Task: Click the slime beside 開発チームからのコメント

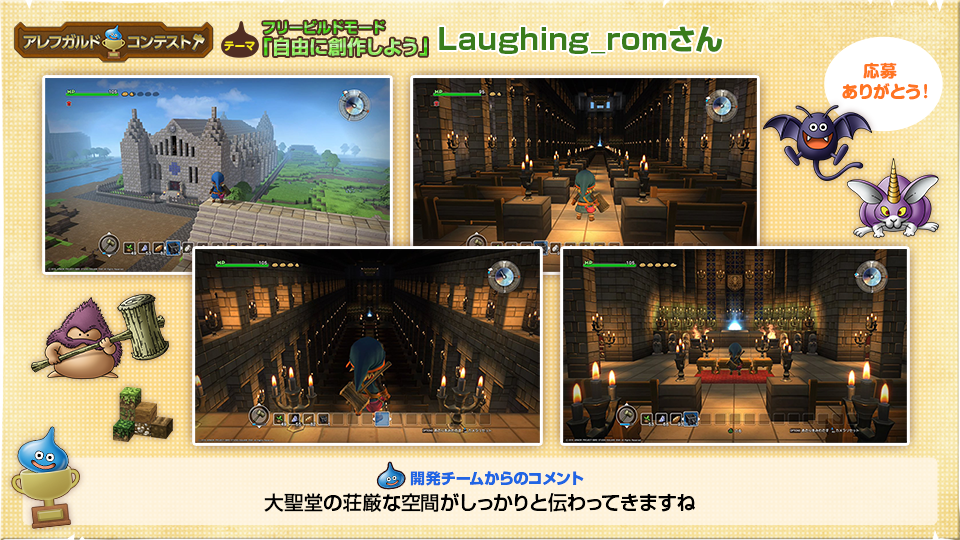Action: coord(391,476)
